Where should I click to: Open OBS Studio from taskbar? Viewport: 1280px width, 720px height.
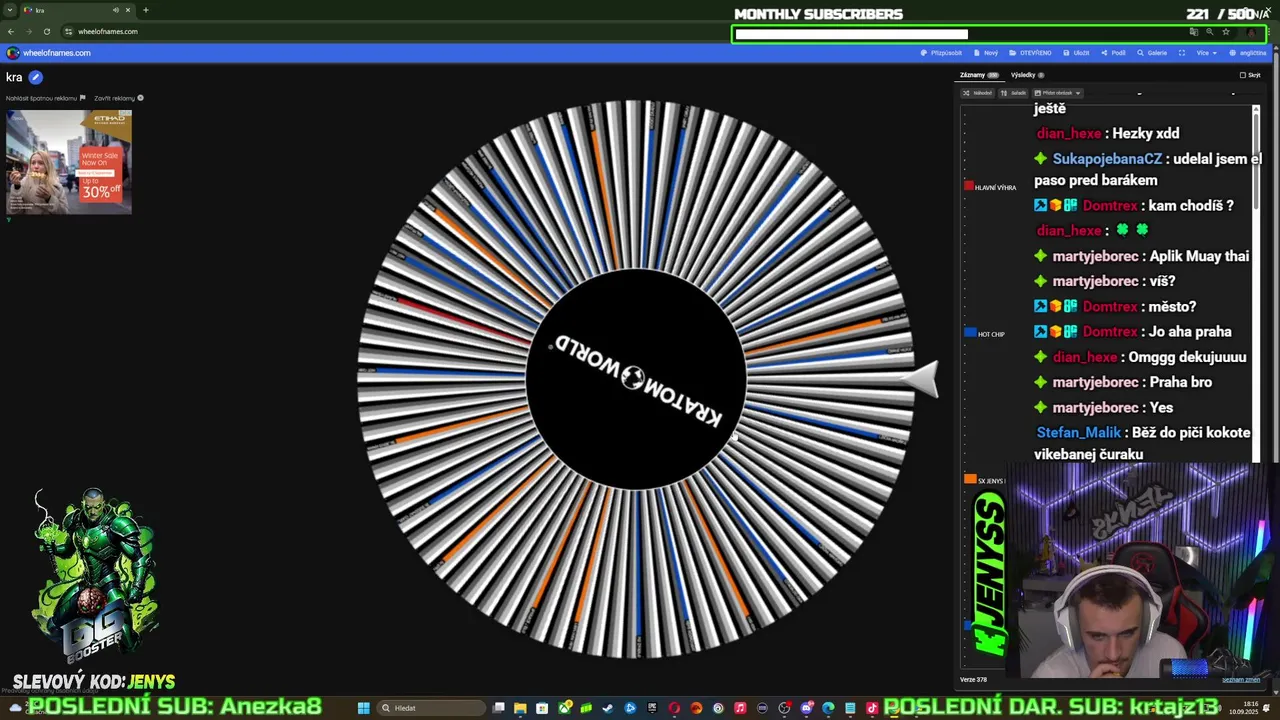click(x=784, y=708)
